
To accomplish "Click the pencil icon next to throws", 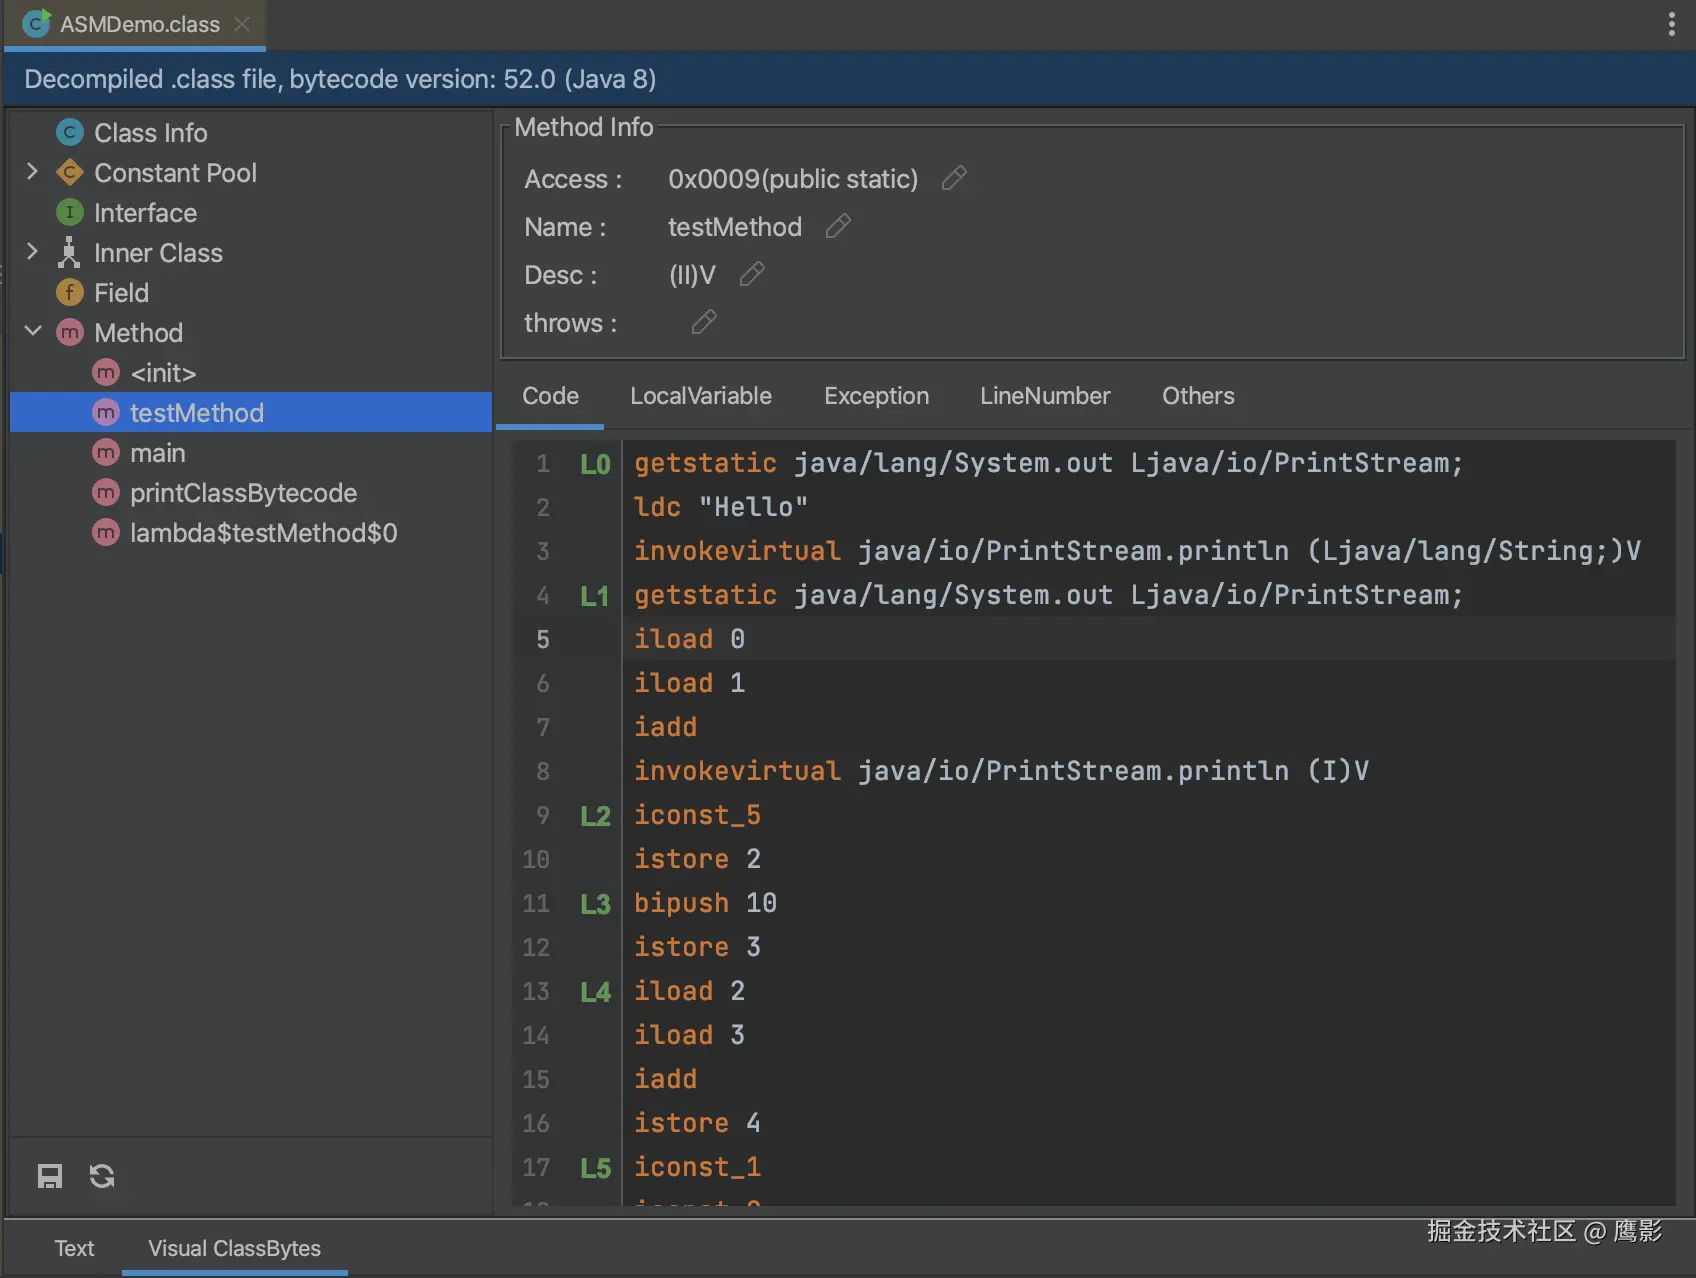I will 704,322.
